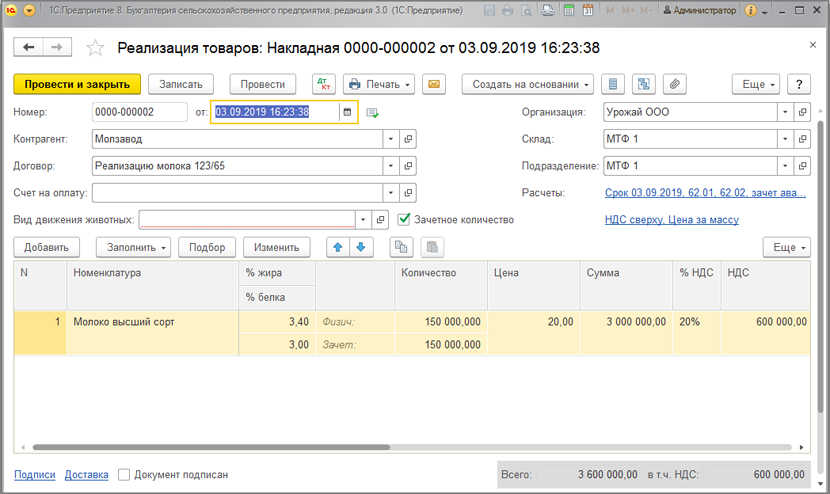
Task: Open the document structure list icon
Action: coord(613,84)
